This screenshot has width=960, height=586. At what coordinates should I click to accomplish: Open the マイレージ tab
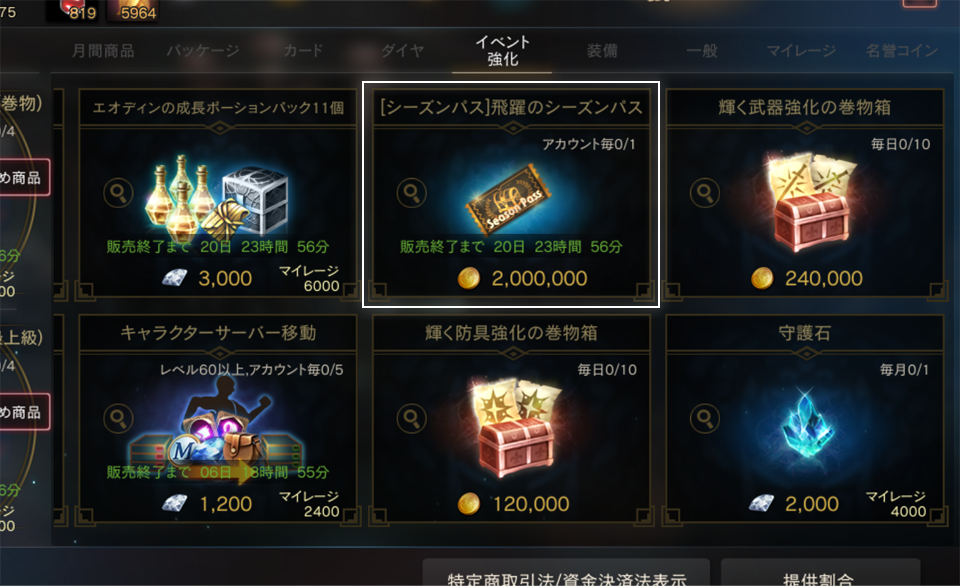801,51
